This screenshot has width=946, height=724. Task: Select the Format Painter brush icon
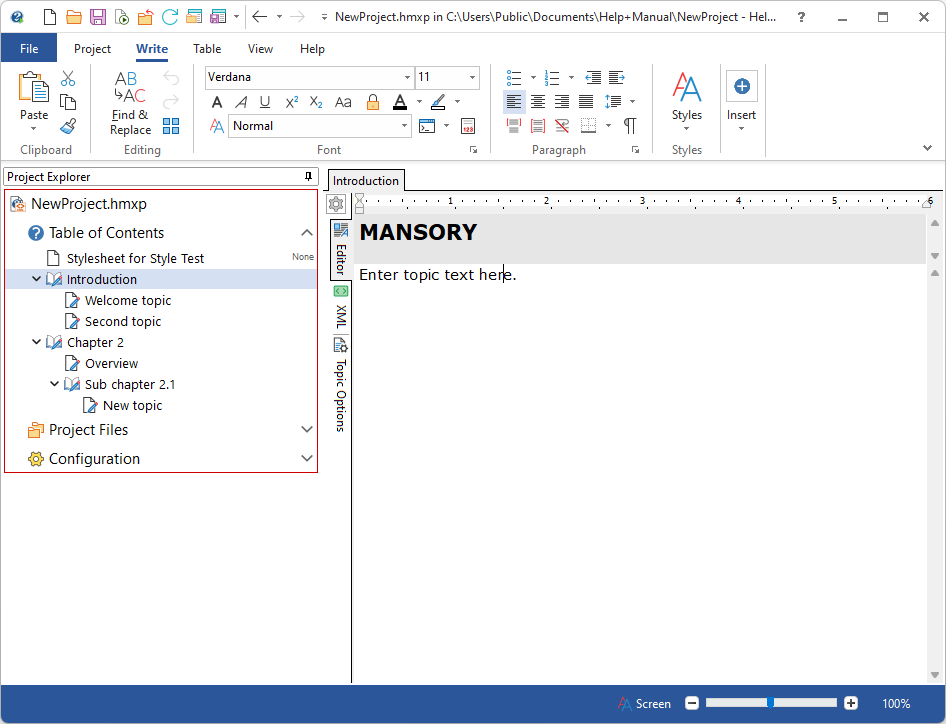click(x=68, y=126)
